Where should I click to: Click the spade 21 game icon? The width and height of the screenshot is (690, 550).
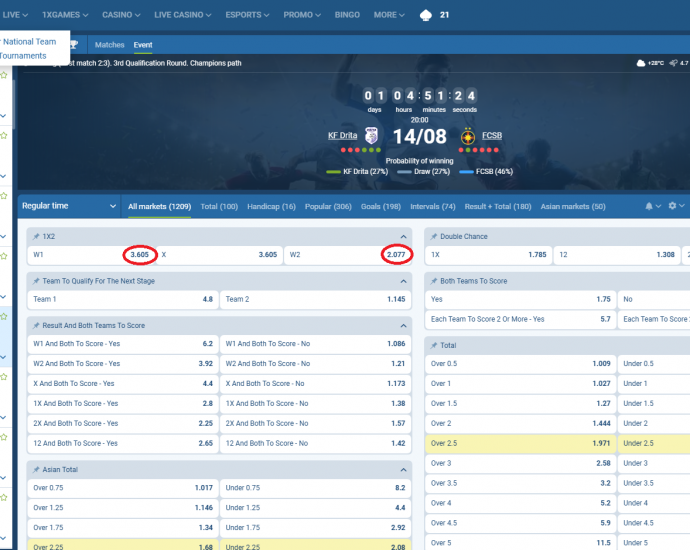(435, 15)
